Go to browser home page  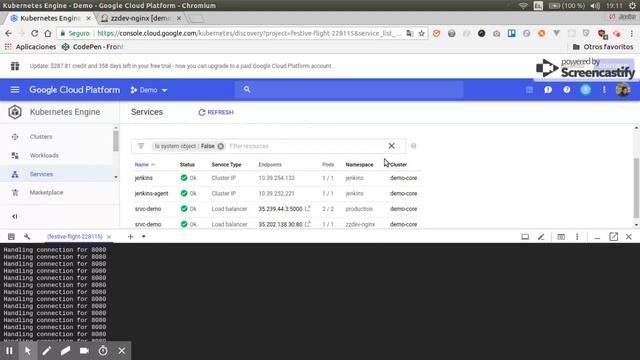point(48,33)
